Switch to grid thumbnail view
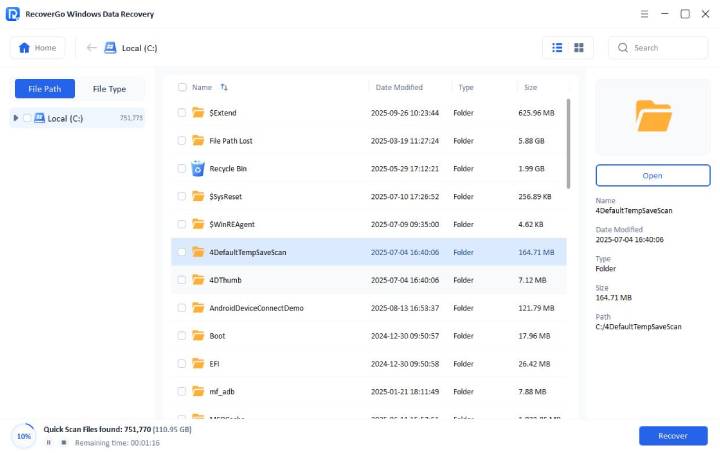 579,48
